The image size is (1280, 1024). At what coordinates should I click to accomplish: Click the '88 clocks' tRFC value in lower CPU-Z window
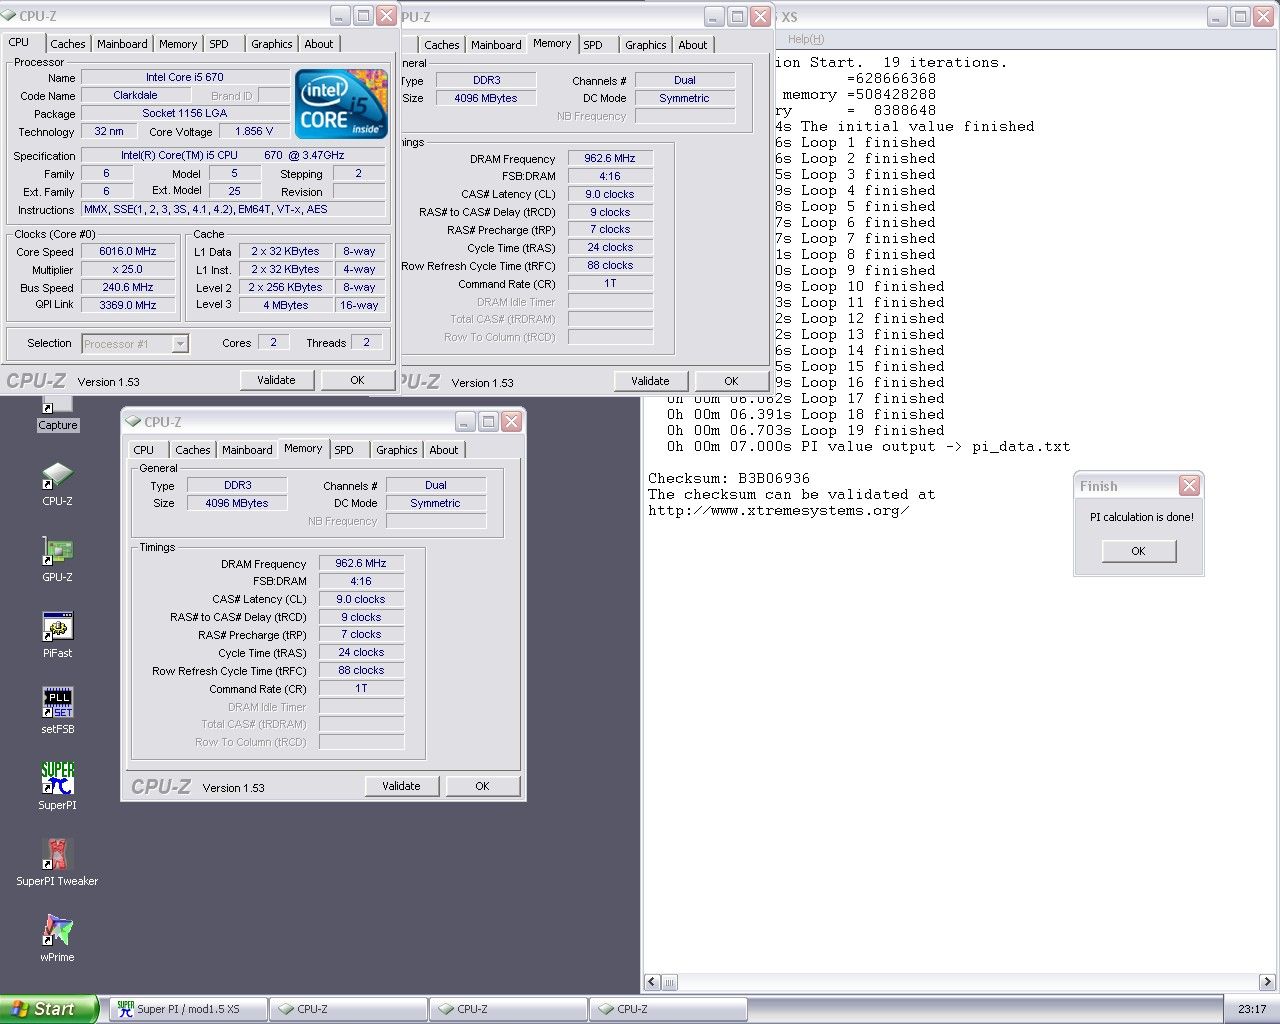pyautogui.click(x=361, y=671)
